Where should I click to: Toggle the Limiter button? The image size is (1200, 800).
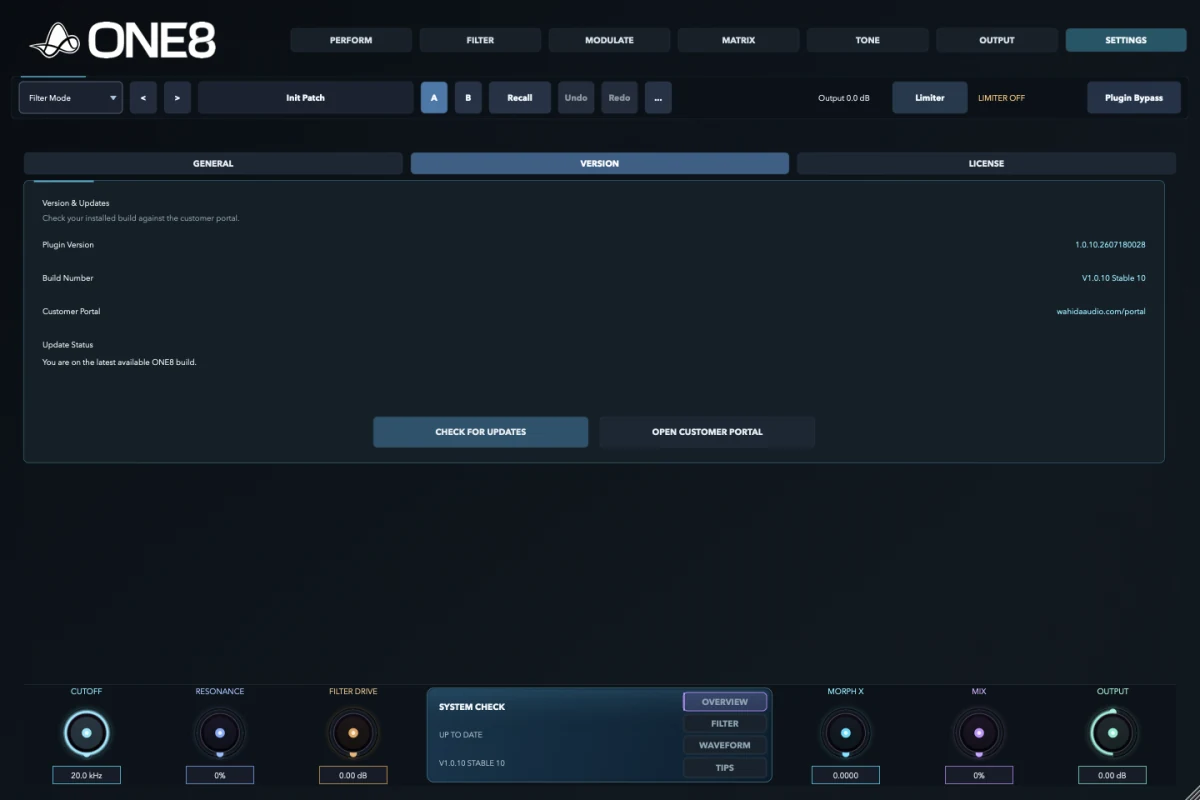tap(930, 98)
